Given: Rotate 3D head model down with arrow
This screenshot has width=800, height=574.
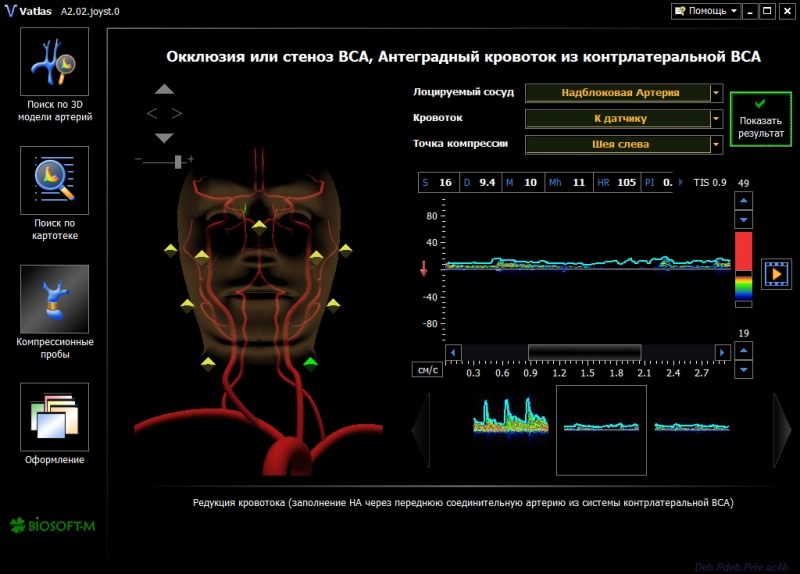Looking at the screenshot, I should tap(165, 138).
